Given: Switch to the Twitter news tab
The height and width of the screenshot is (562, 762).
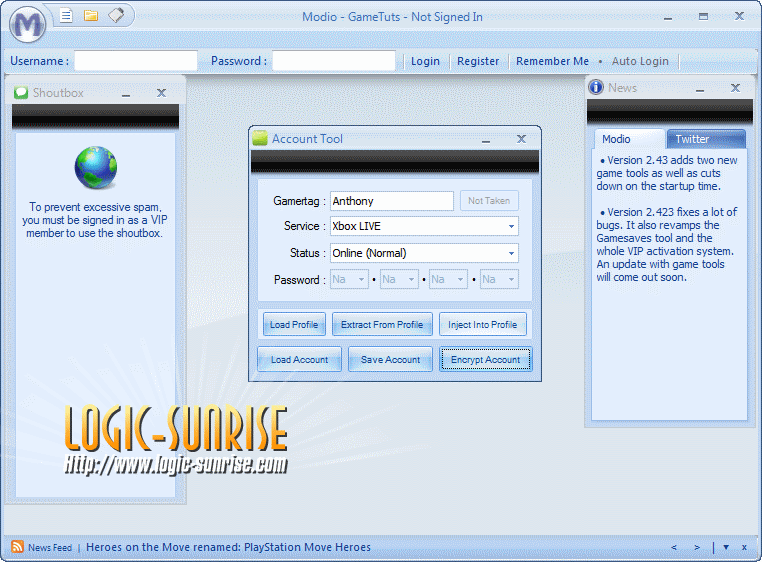Looking at the screenshot, I should [706, 139].
